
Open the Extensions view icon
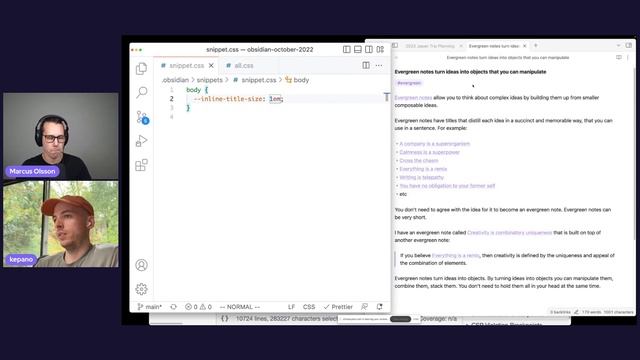[141, 165]
